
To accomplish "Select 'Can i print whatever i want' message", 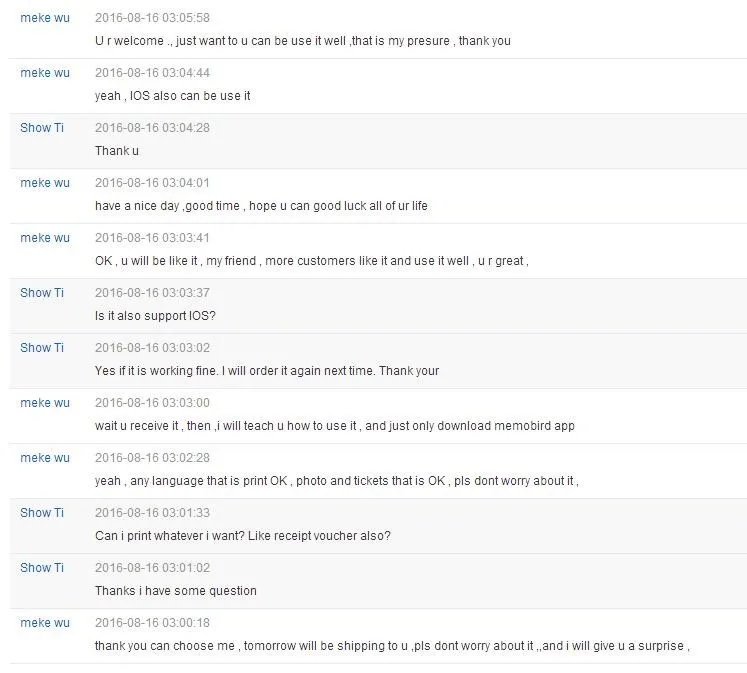I will (x=242, y=536).
